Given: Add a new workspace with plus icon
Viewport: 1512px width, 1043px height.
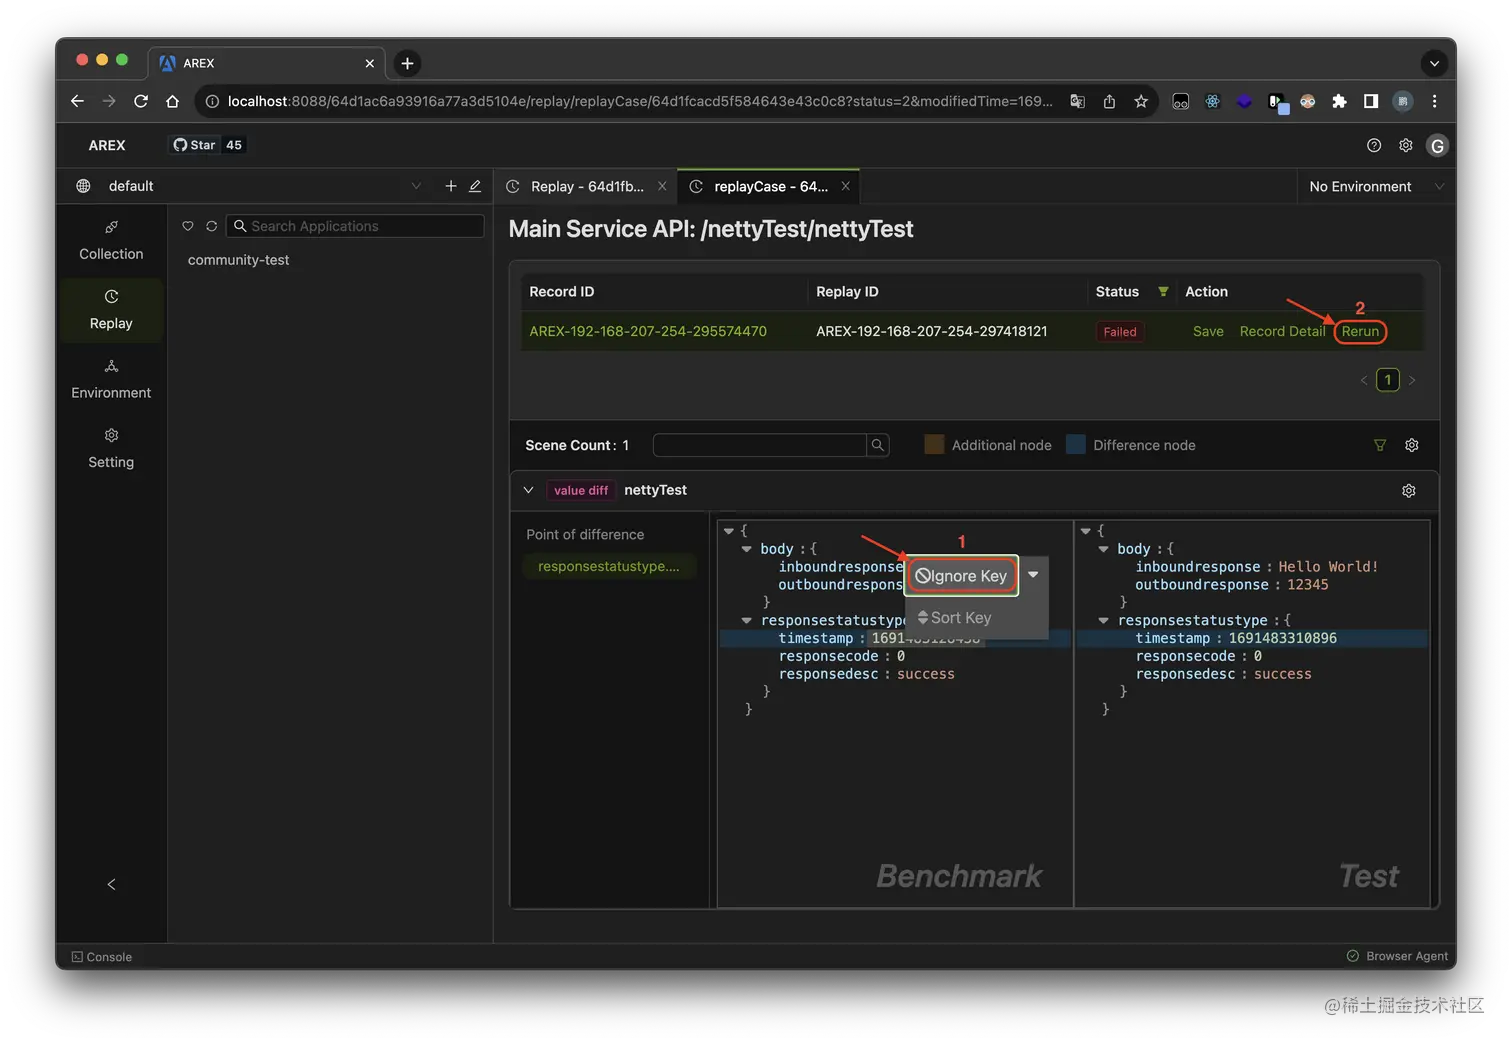Looking at the screenshot, I should (451, 186).
